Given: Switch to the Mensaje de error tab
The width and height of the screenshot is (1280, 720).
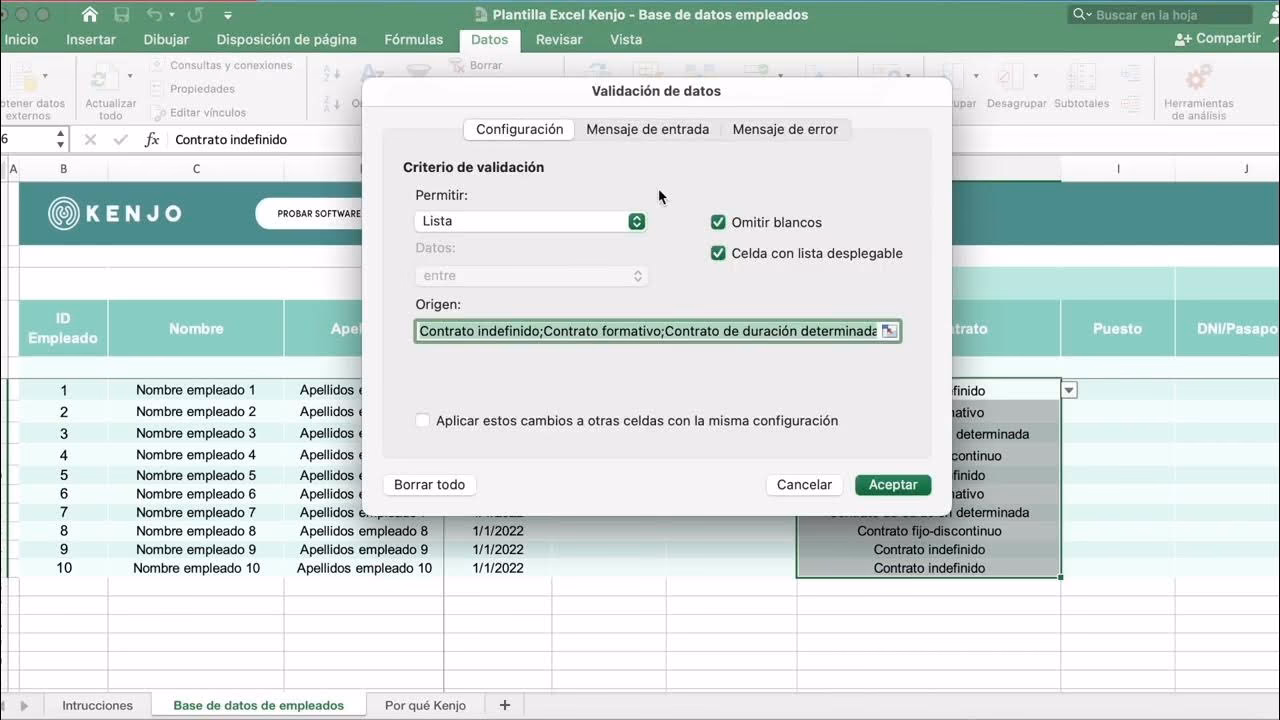Looking at the screenshot, I should coord(785,129).
